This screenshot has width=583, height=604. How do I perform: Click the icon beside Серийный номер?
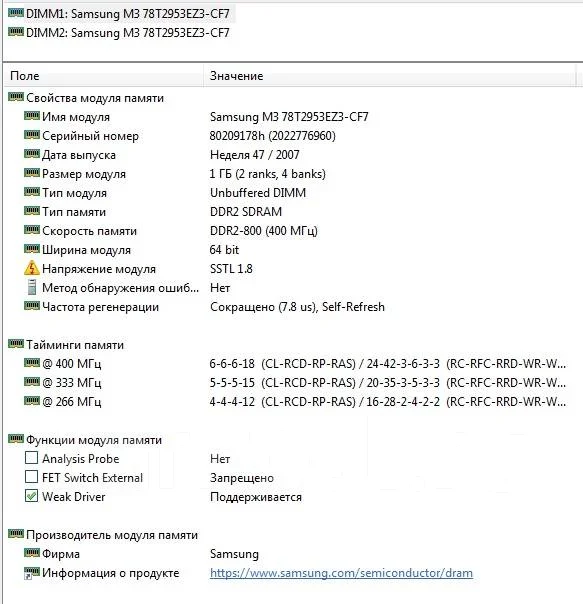[32, 135]
